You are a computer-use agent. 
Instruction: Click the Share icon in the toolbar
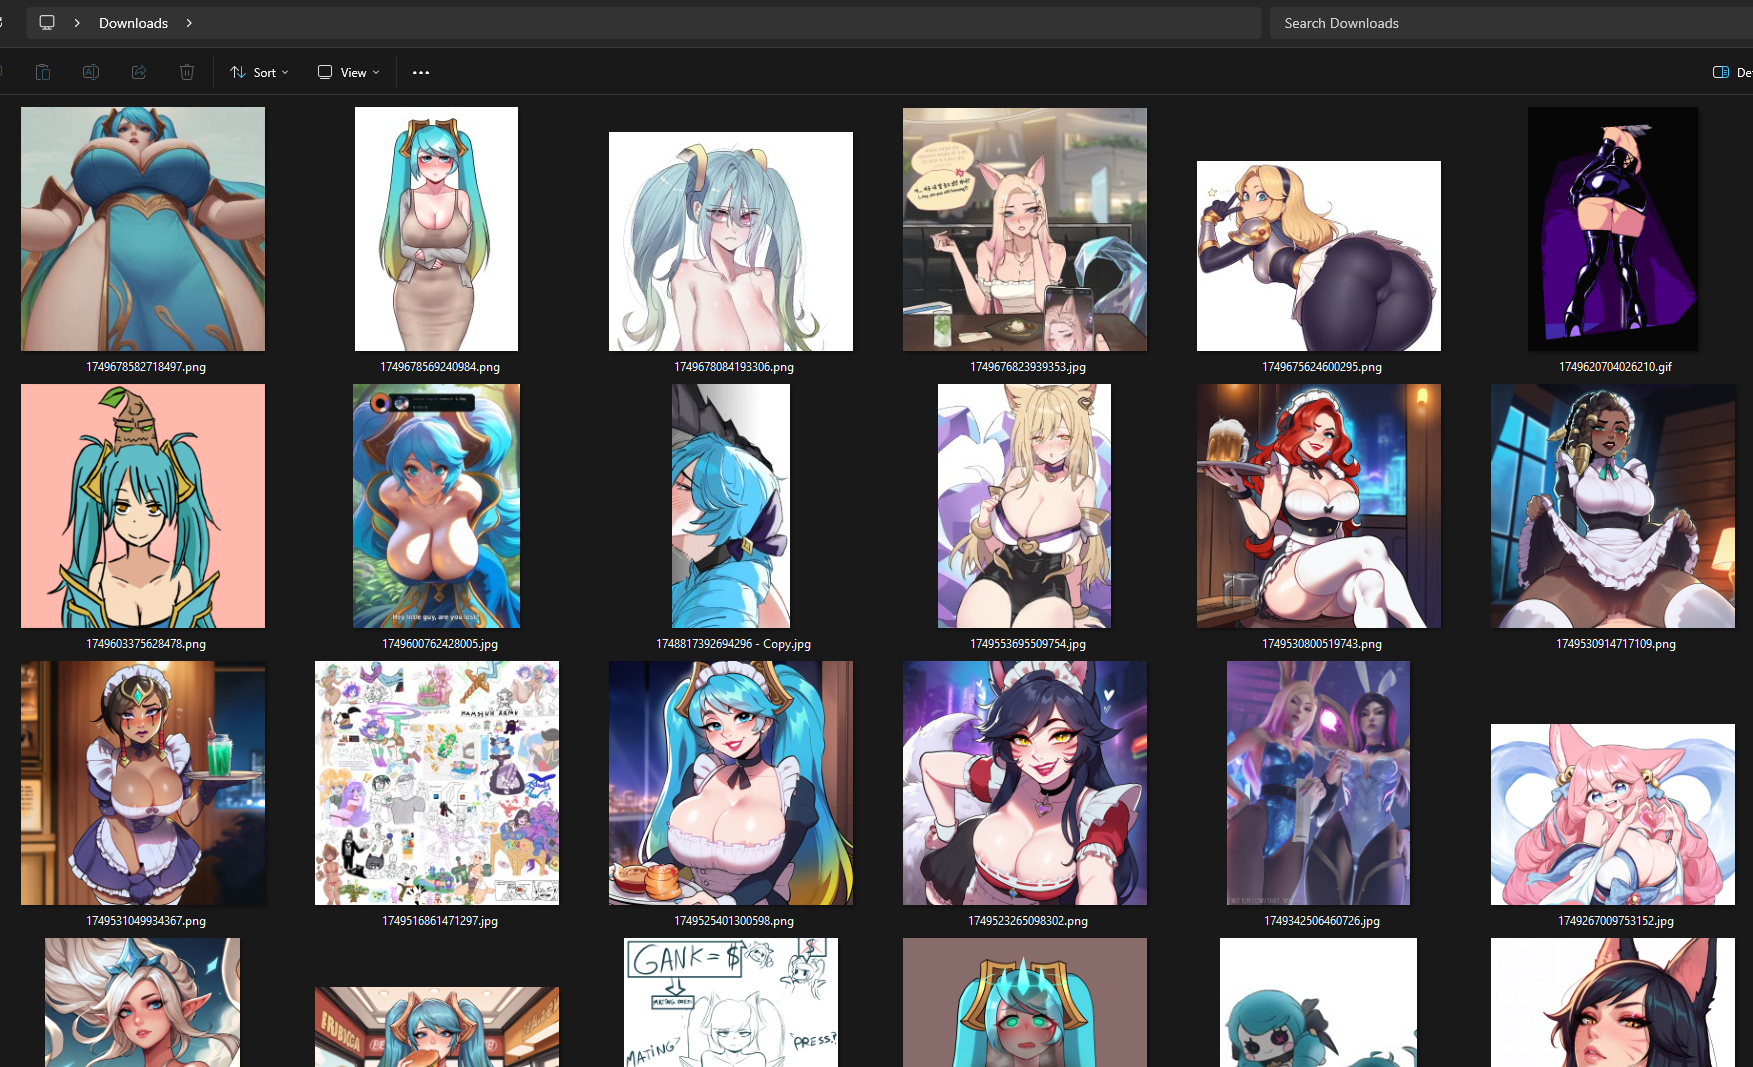(139, 72)
